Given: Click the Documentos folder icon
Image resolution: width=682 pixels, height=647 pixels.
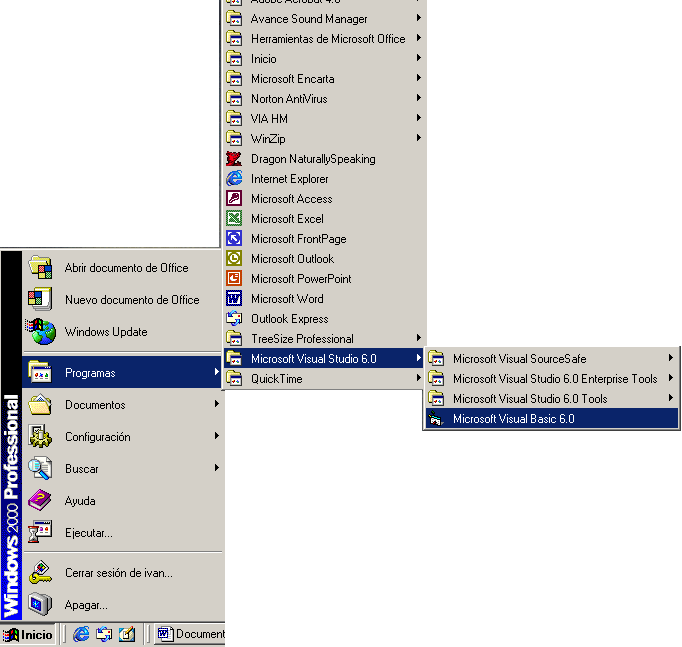Looking at the screenshot, I should point(40,404).
